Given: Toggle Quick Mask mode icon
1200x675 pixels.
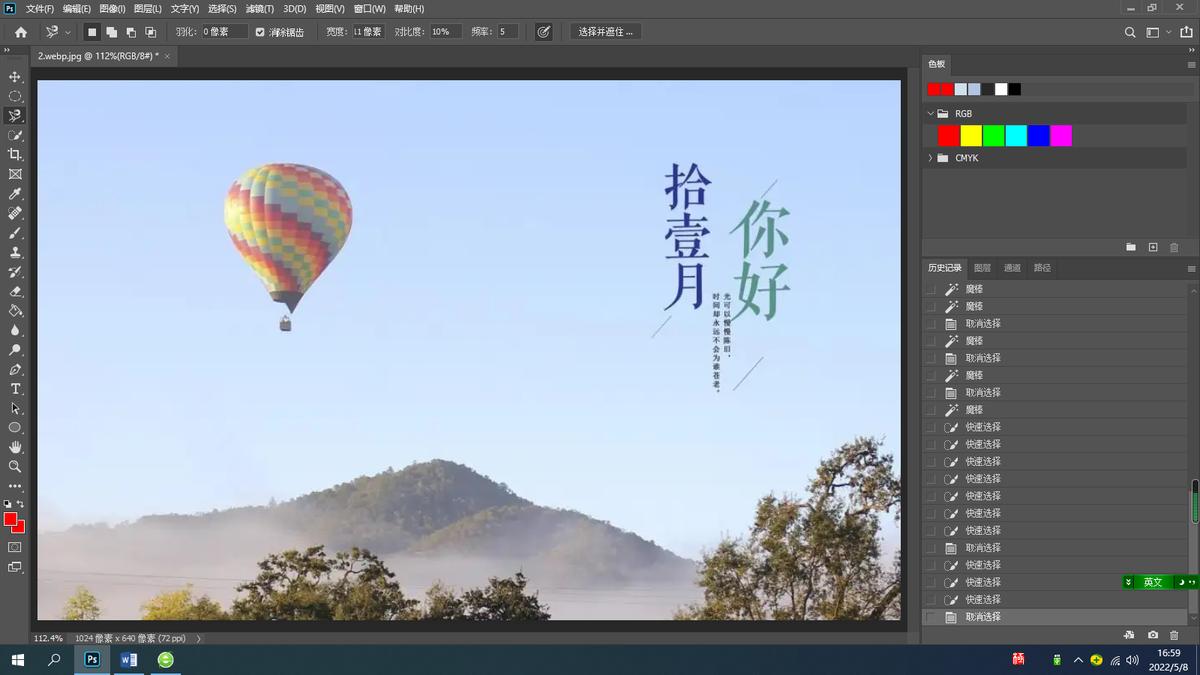Looking at the screenshot, I should (x=15, y=547).
